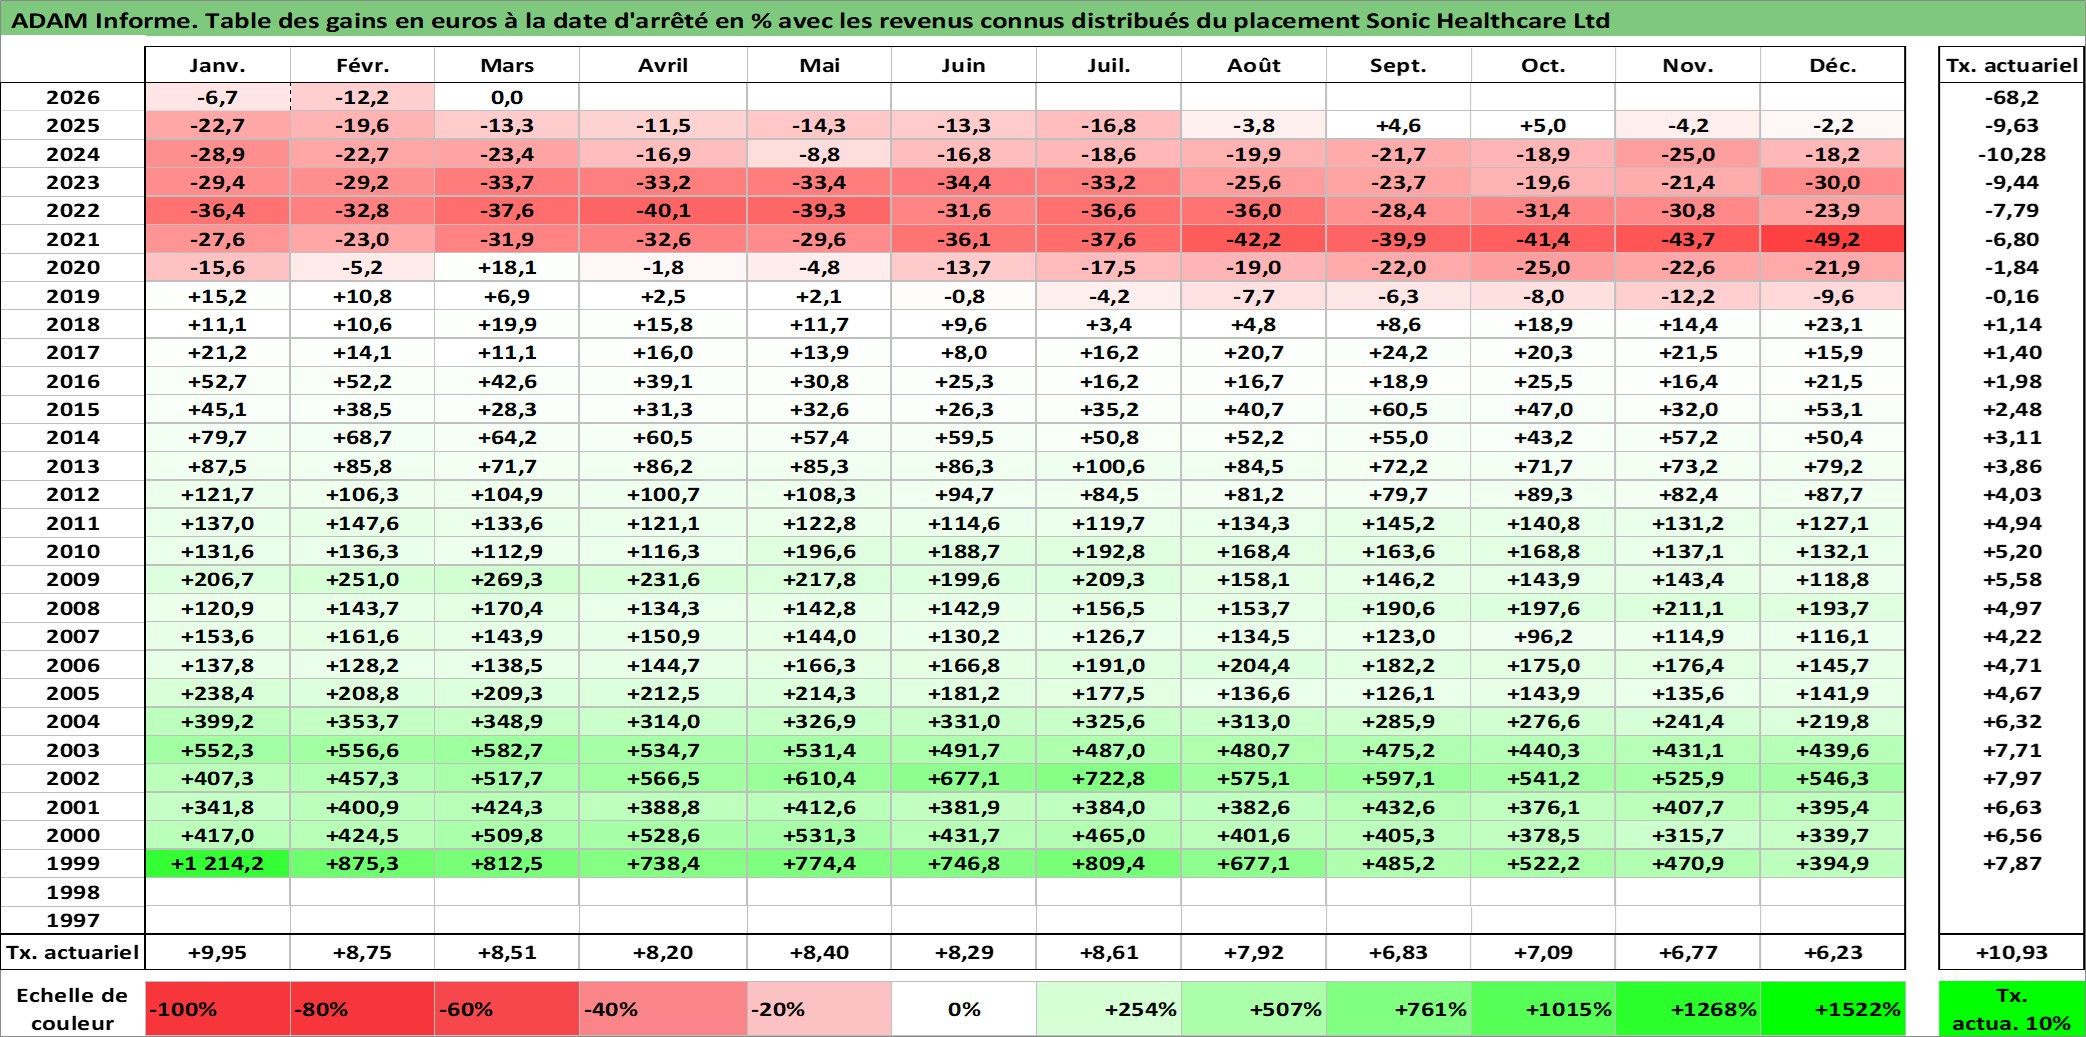Click the 0% color scale cell

tap(964, 1009)
